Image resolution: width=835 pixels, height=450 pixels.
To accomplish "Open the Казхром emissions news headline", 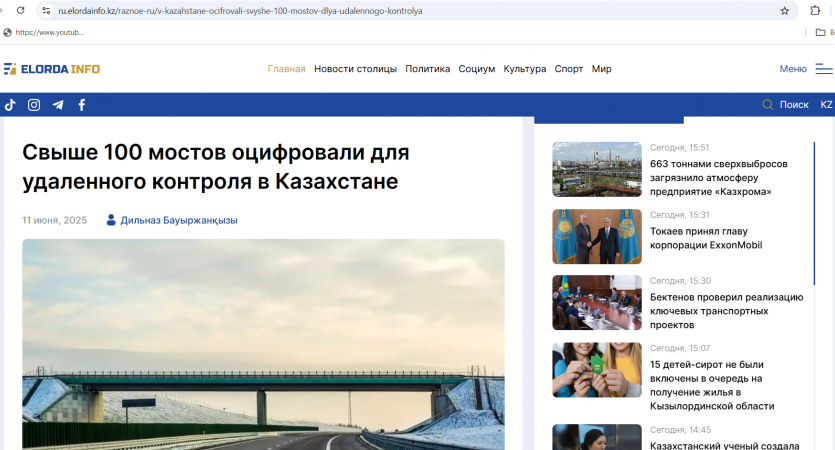I will [x=718, y=178].
